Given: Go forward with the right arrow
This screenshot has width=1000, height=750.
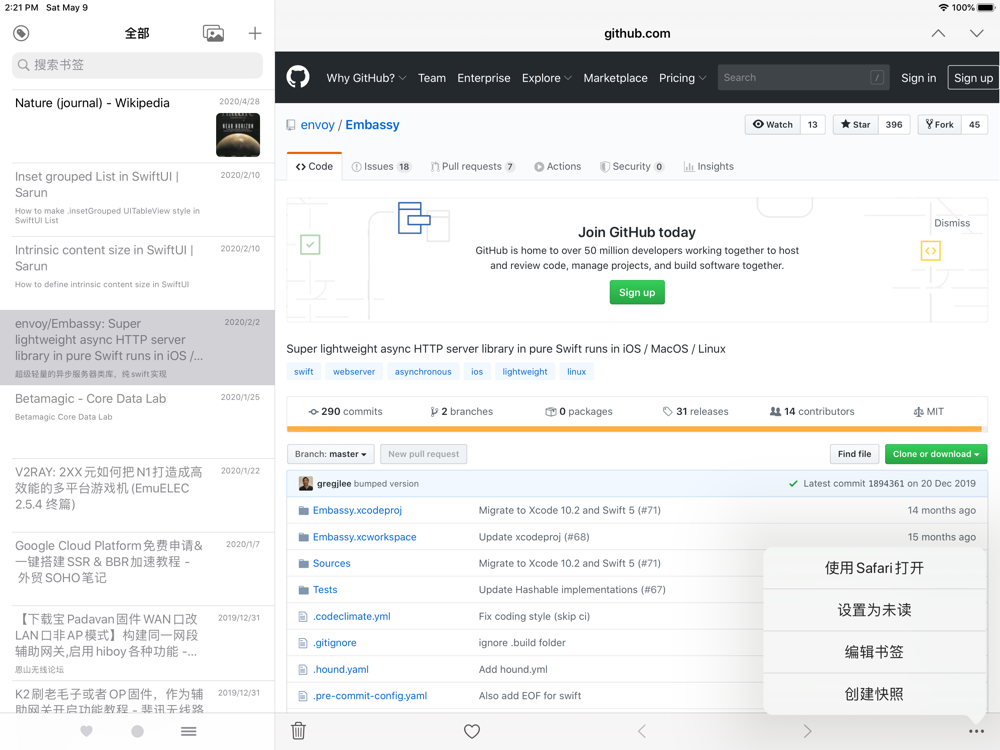Looking at the screenshot, I should [807, 731].
